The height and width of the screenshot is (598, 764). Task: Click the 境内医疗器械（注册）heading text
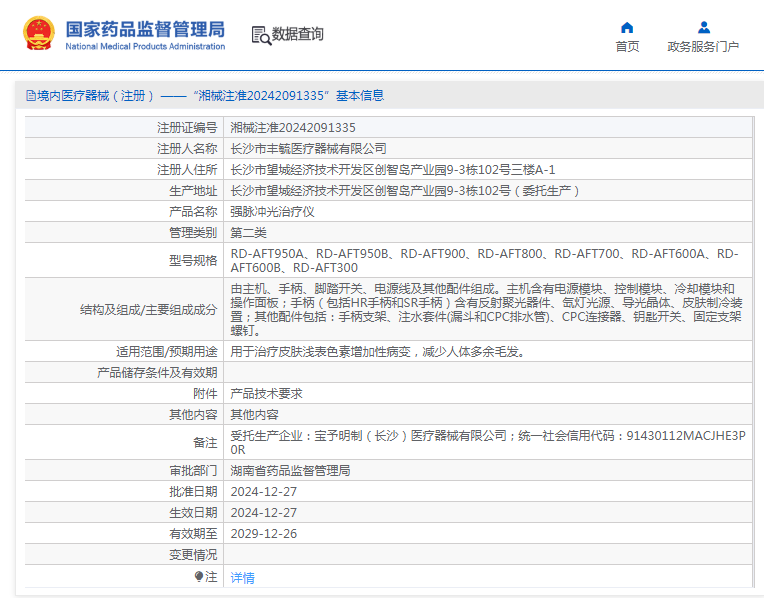click(x=96, y=96)
